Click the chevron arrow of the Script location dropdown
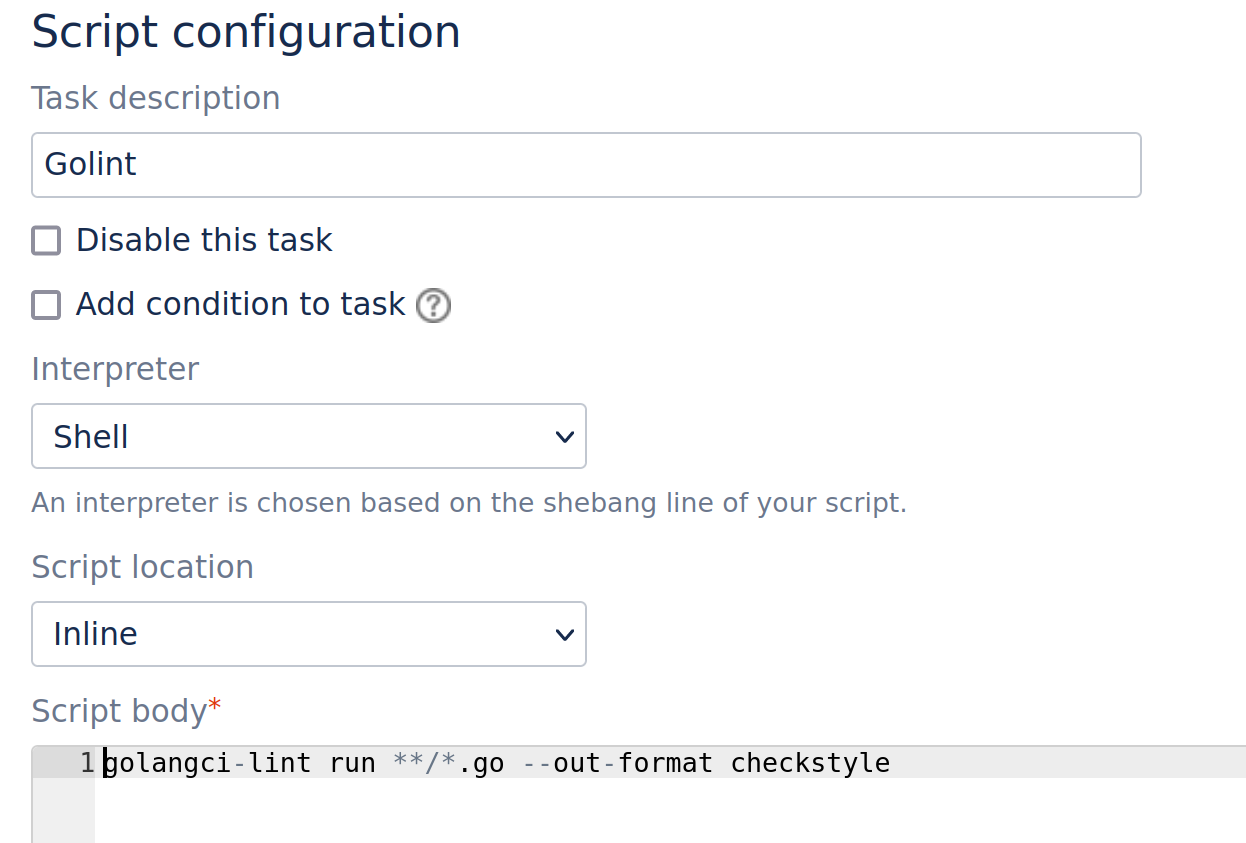Screen dimensions: 1246x843 tap(564, 635)
